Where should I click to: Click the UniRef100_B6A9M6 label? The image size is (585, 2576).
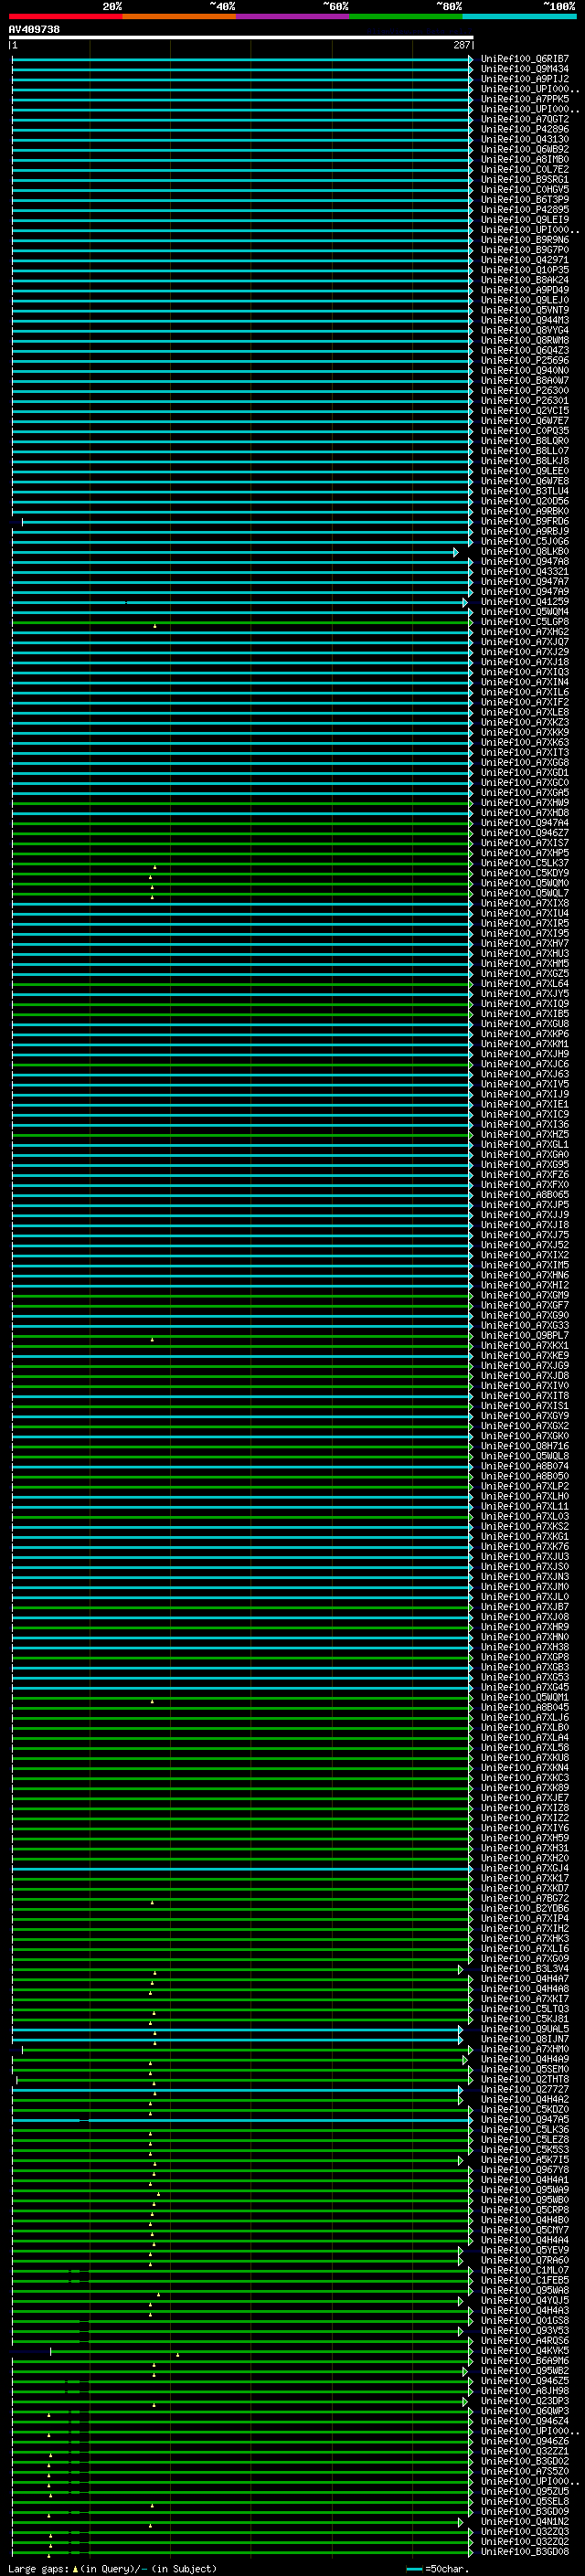[525, 2360]
